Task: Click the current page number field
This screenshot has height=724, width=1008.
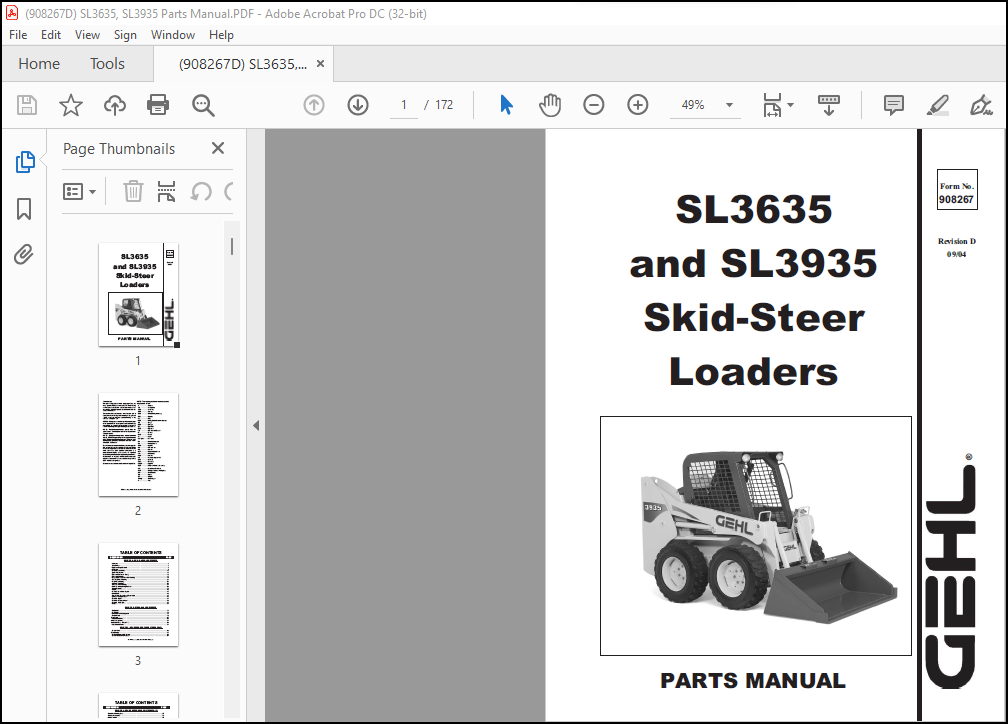Action: click(404, 105)
